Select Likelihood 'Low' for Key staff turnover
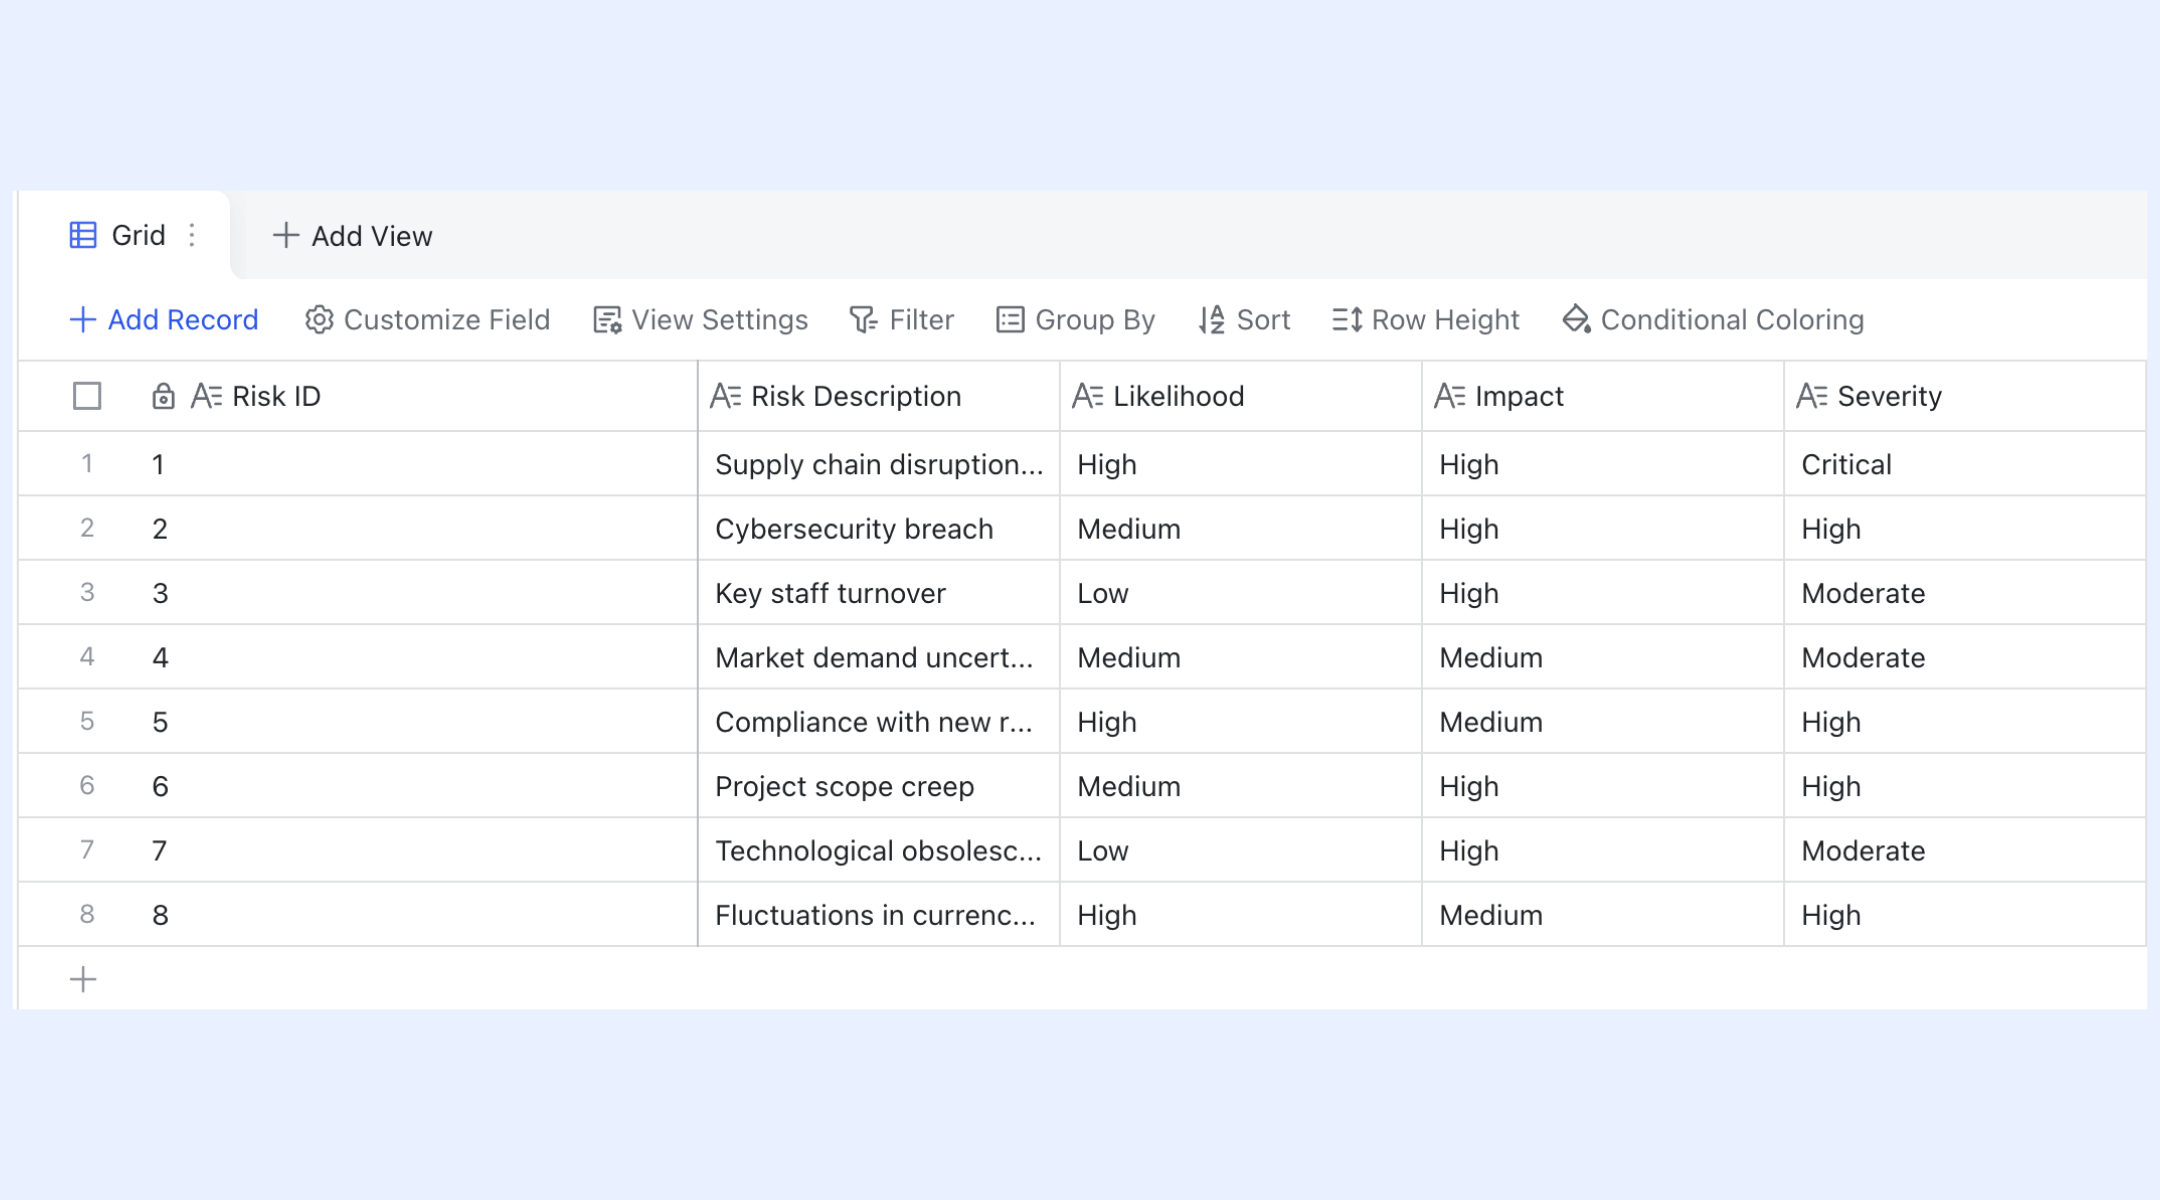Image resolution: width=2160 pixels, height=1200 pixels. tap(1241, 593)
